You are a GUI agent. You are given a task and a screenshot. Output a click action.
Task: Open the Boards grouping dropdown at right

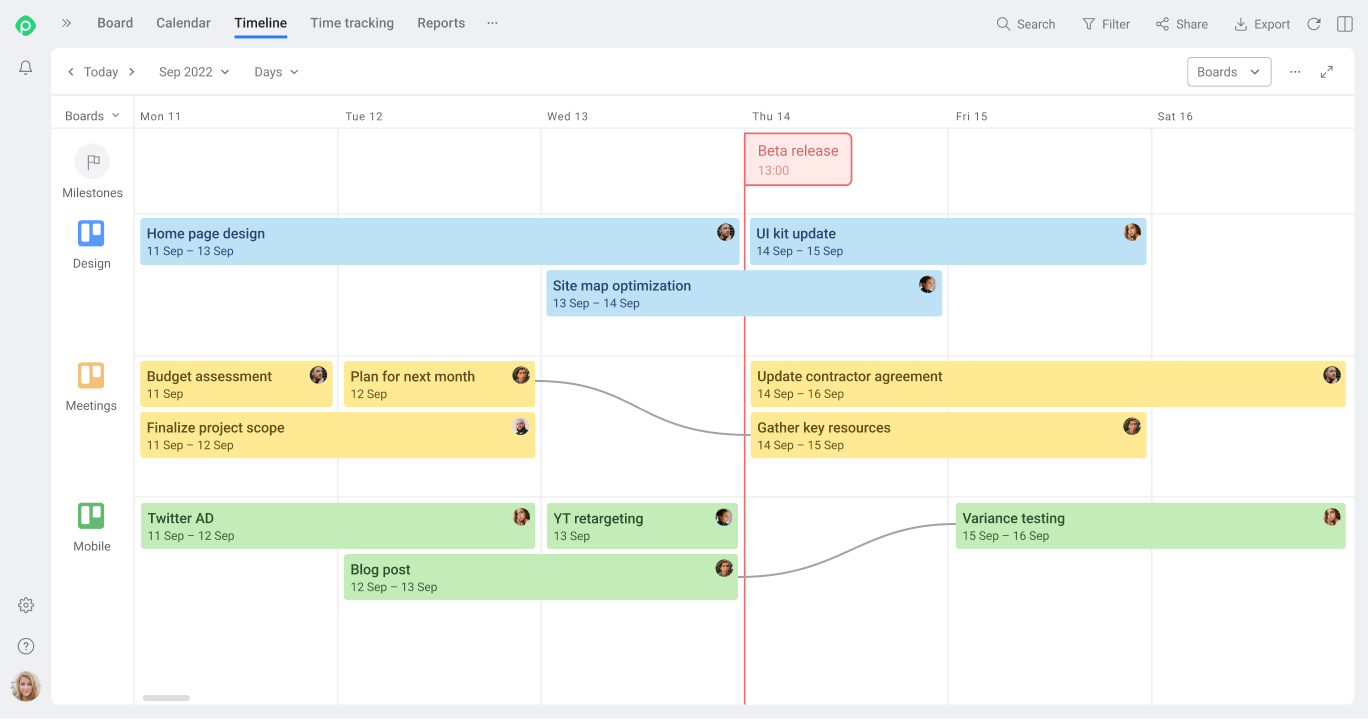[1229, 72]
